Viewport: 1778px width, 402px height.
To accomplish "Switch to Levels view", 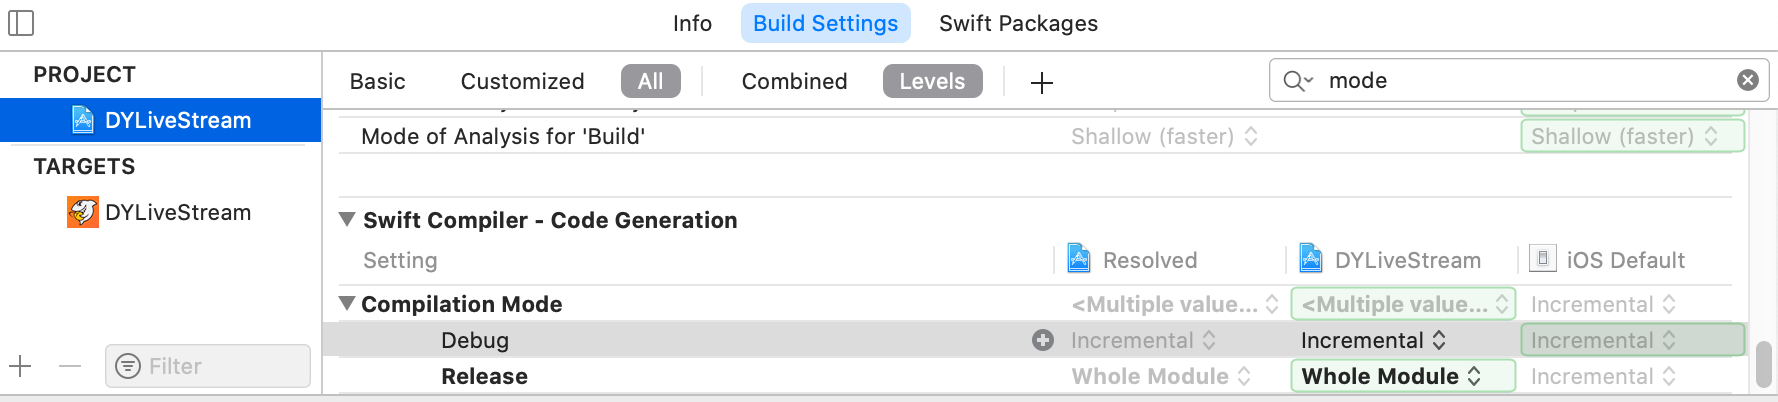I will [932, 81].
